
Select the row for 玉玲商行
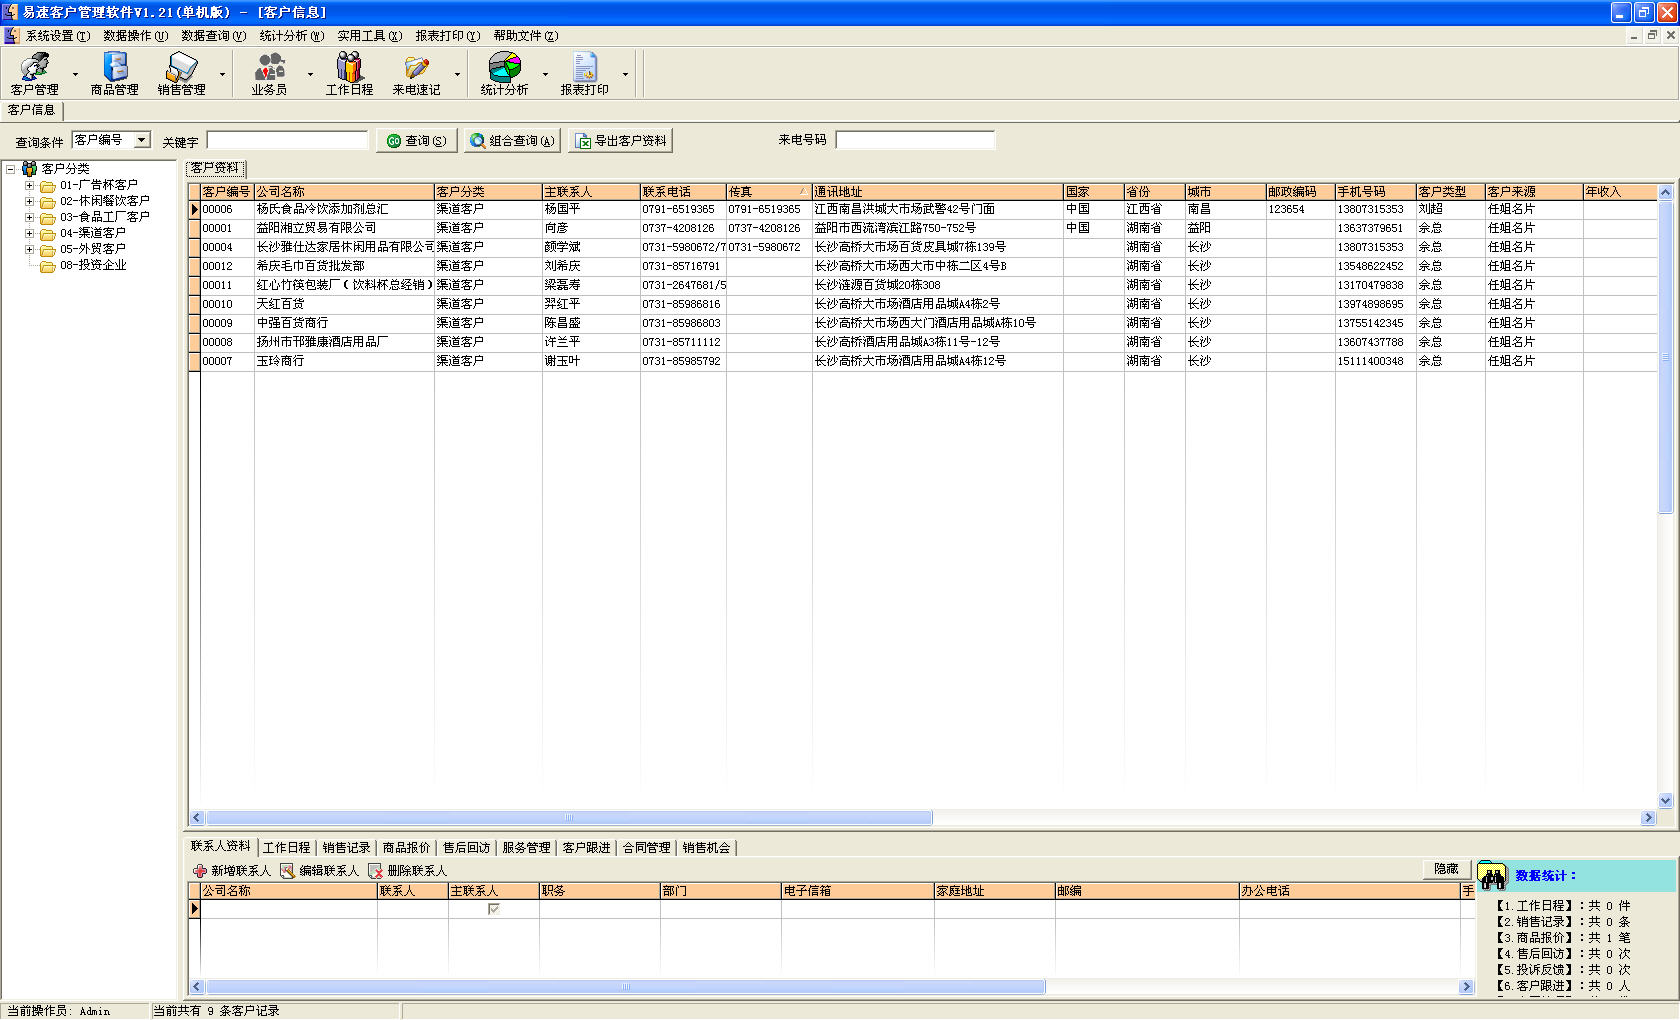click(923, 362)
